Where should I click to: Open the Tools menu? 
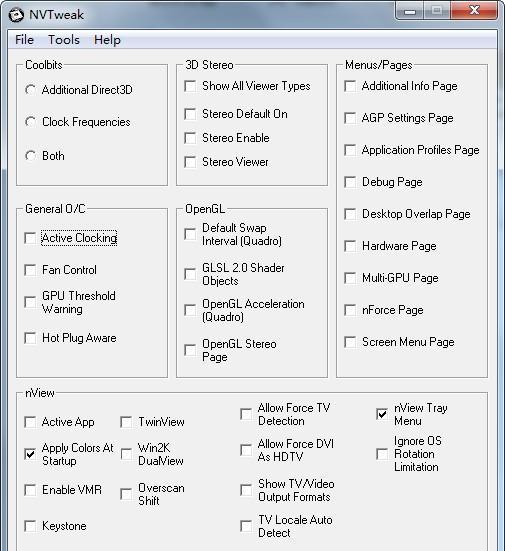coord(64,40)
